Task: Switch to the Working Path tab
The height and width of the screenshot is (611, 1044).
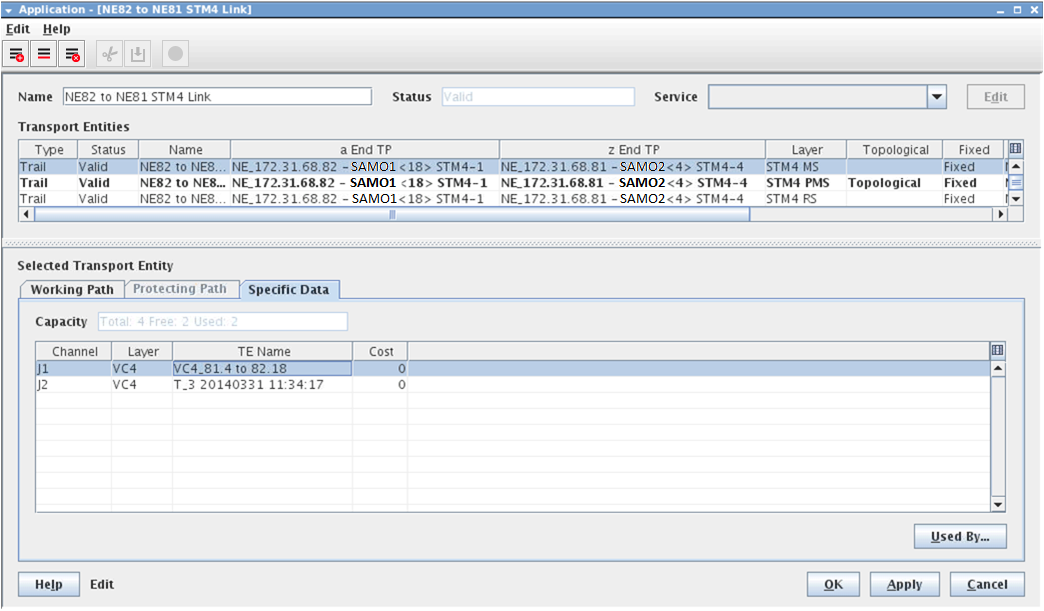Action: (71, 289)
